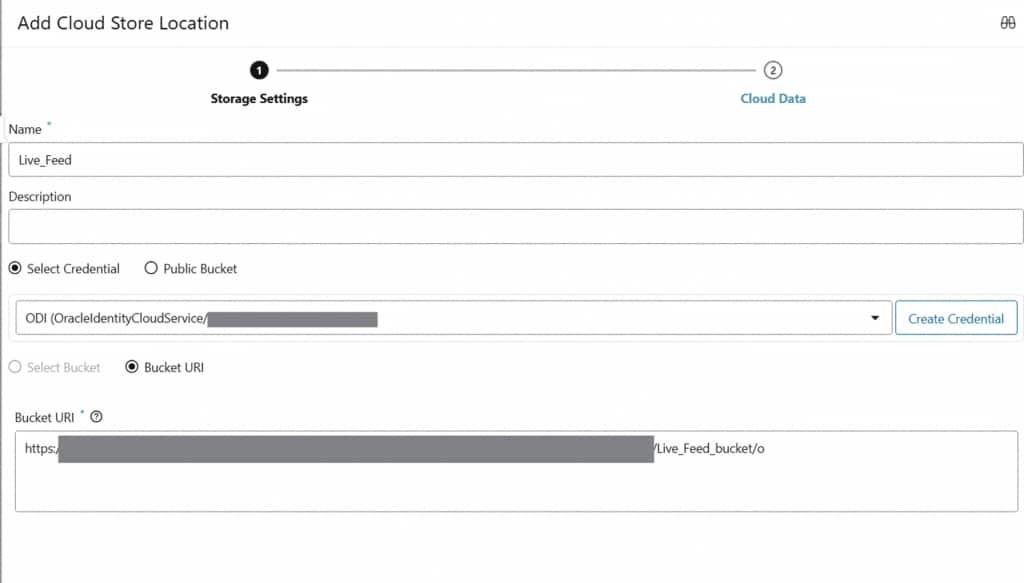1024x583 pixels.
Task: Focus the Name field containing Live_Feed
Action: coord(516,160)
